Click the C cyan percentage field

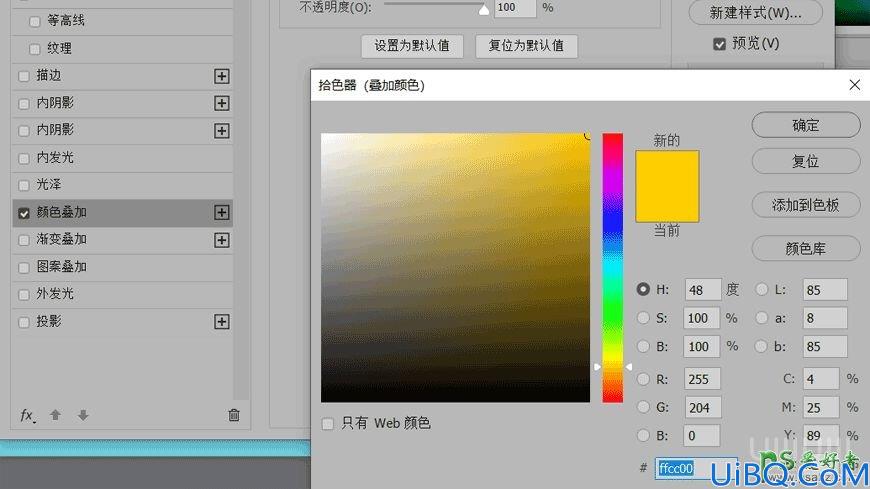(x=821, y=379)
